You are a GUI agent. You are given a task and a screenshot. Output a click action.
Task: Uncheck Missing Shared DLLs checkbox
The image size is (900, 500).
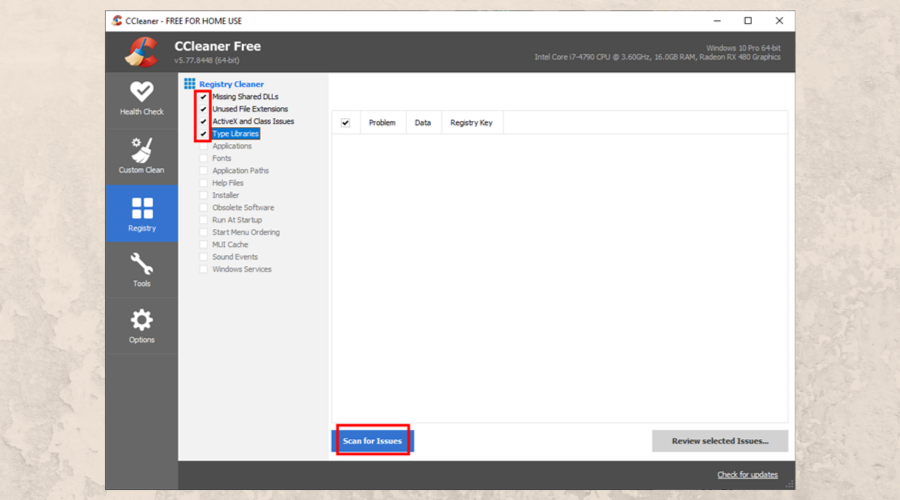(204, 97)
